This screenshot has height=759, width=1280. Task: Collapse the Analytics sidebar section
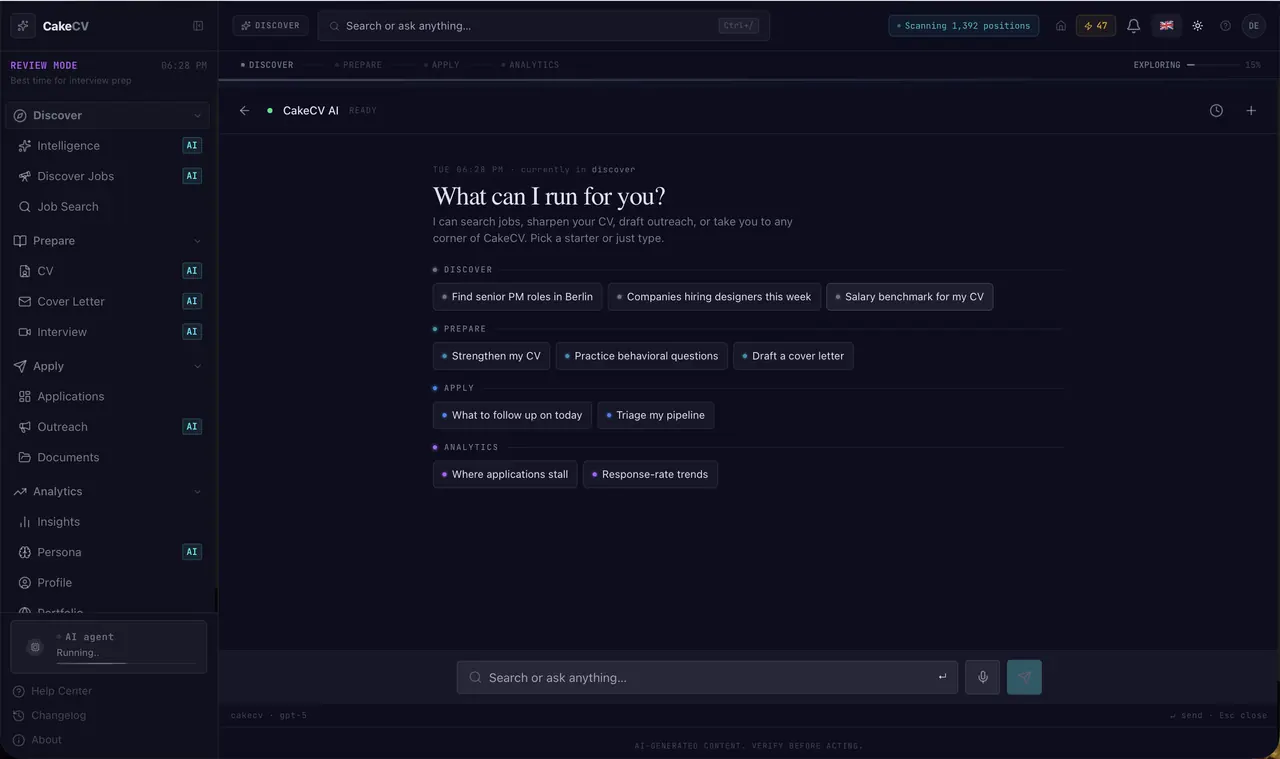(x=197, y=492)
